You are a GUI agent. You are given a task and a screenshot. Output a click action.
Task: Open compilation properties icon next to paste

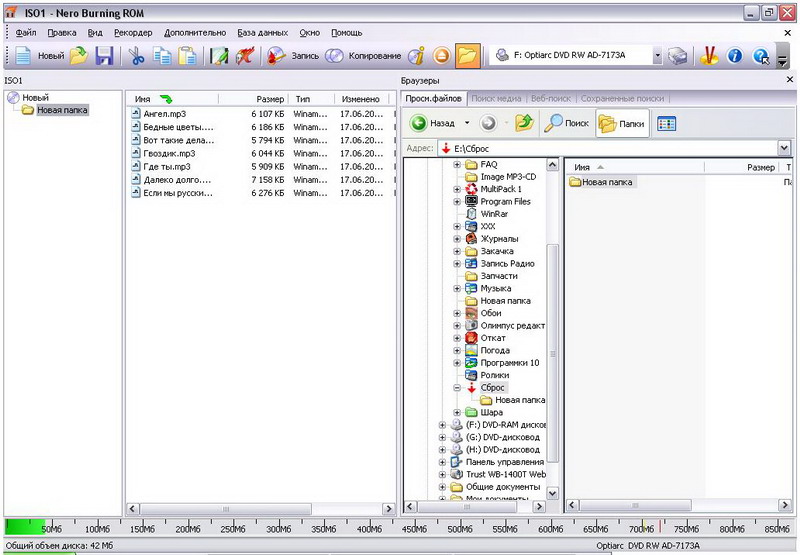click(219, 56)
